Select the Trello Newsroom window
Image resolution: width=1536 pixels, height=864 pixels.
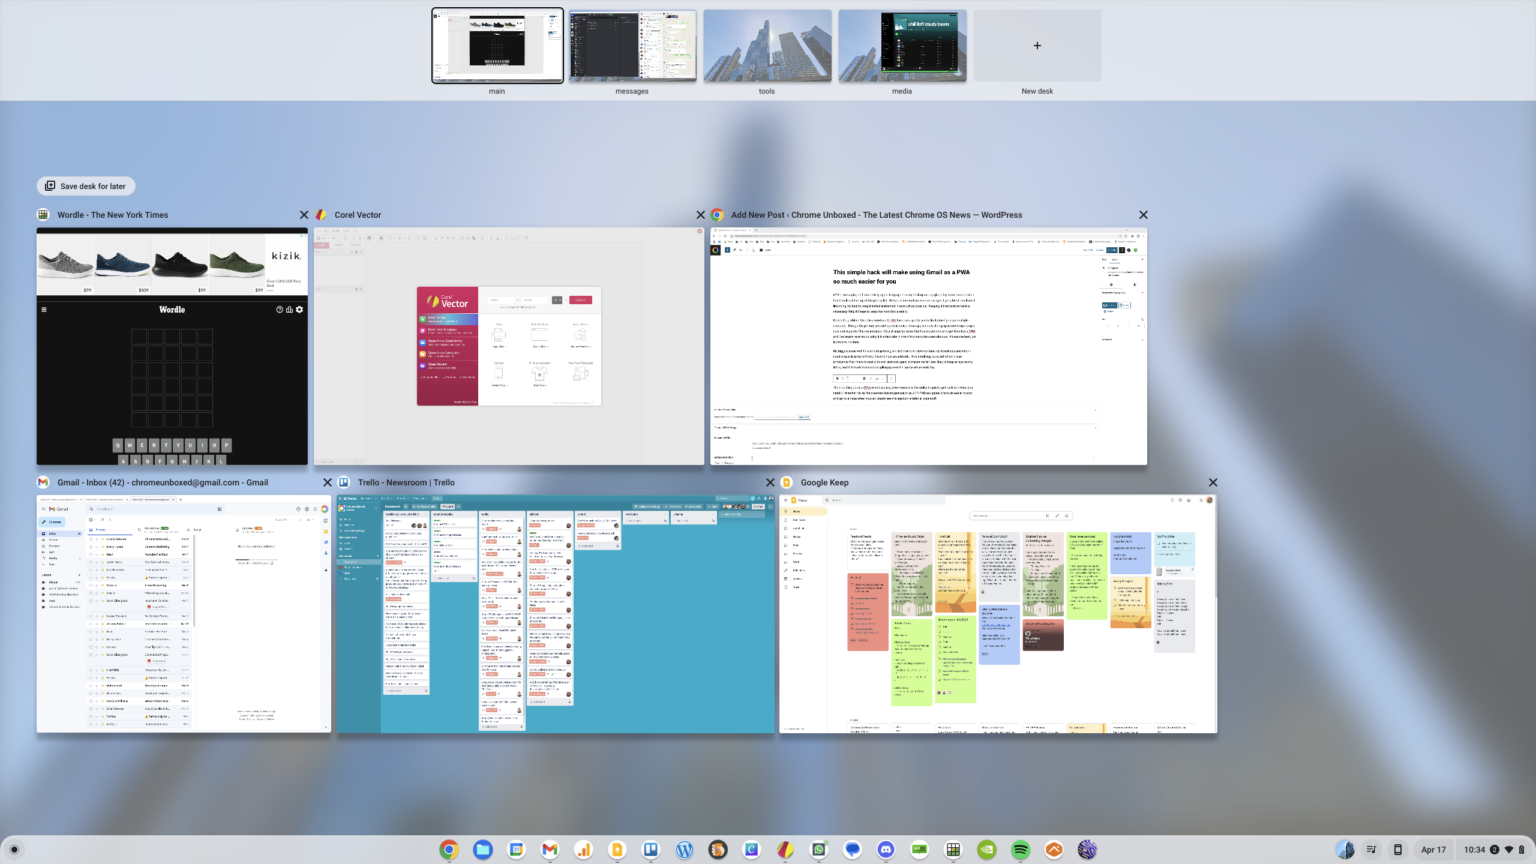pyautogui.click(x=556, y=614)
